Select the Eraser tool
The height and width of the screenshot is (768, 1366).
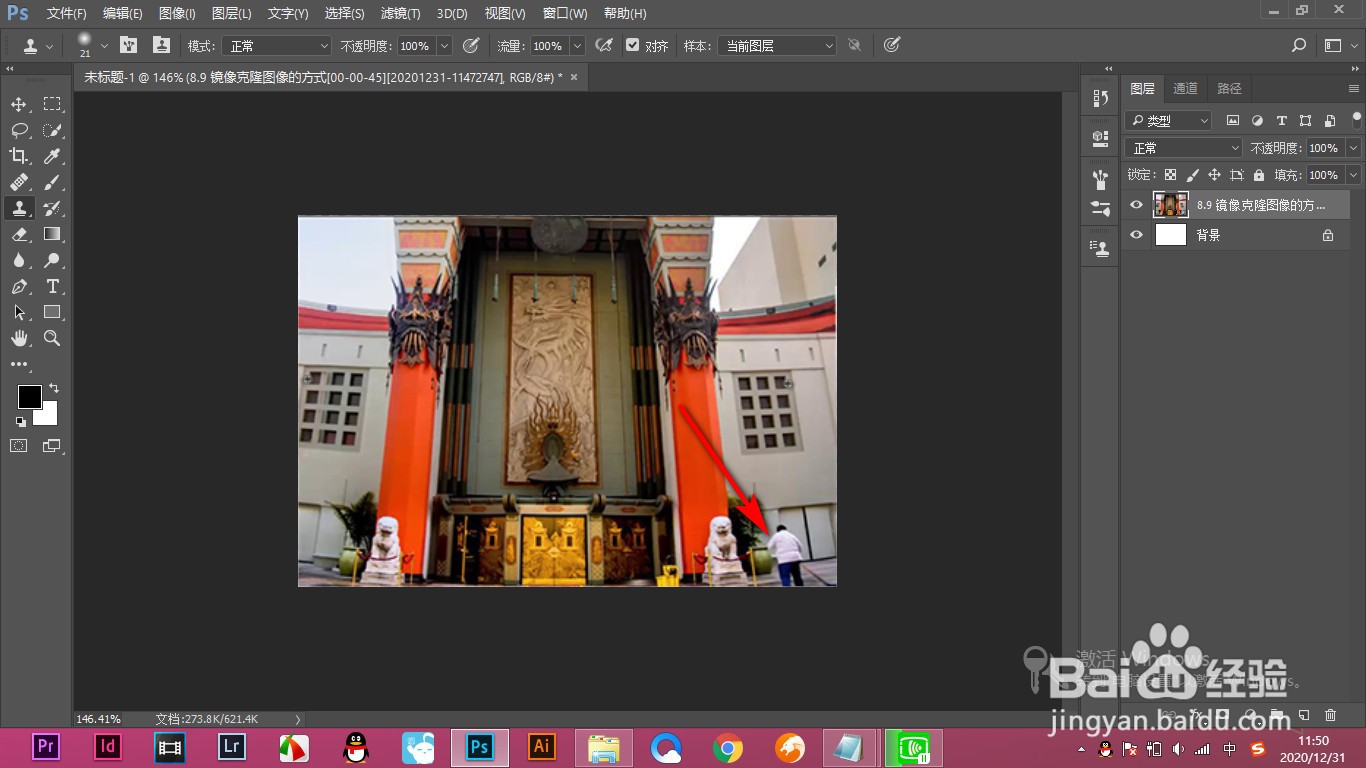19,234
